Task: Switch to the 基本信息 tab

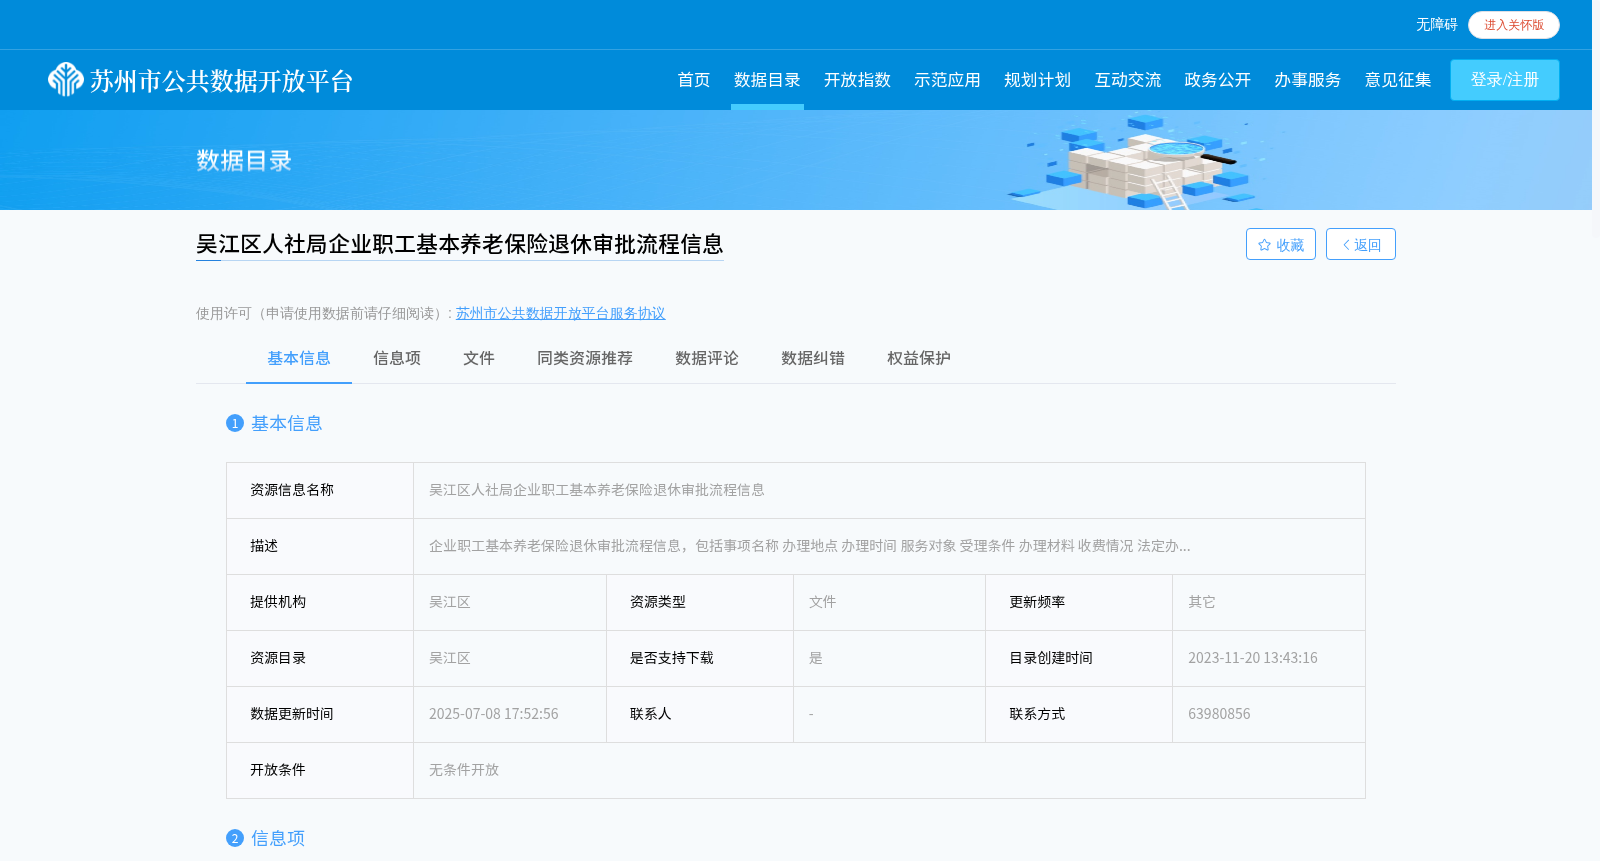Action: click(299, 358)
